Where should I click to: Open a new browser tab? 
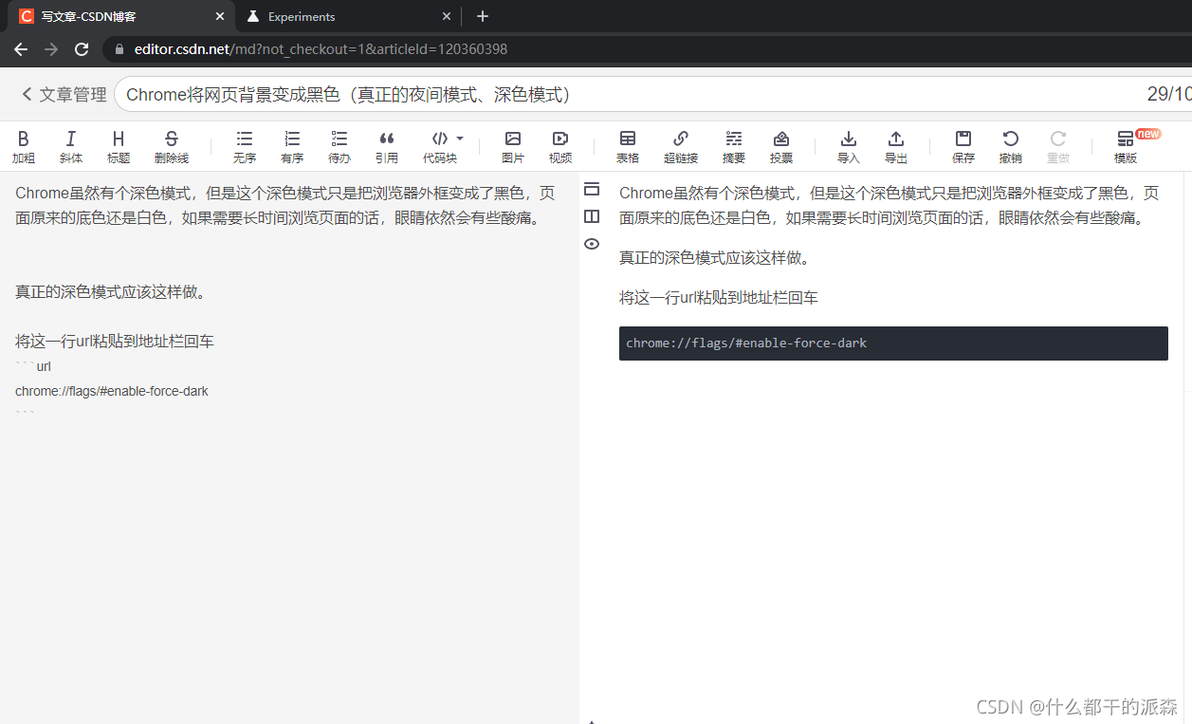482,16
